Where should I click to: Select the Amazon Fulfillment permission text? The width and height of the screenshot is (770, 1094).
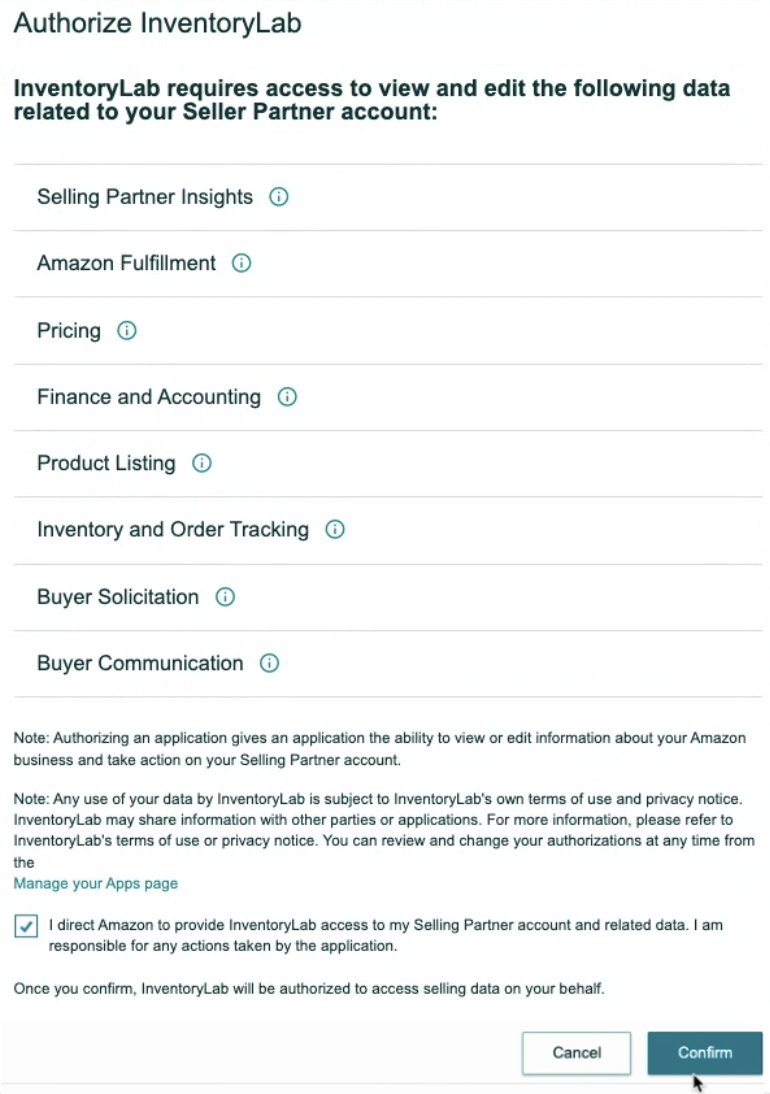(126, 264)
